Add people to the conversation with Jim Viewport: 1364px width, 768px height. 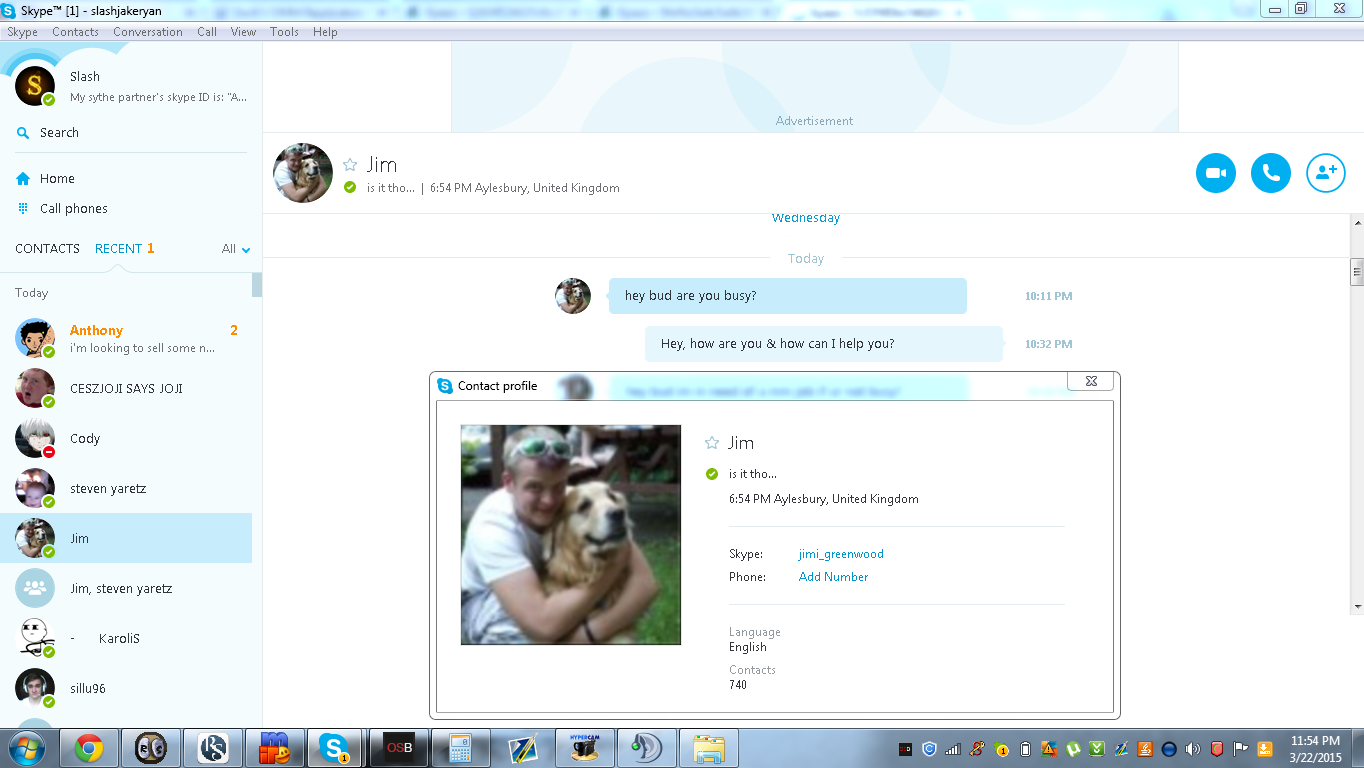1326,173
